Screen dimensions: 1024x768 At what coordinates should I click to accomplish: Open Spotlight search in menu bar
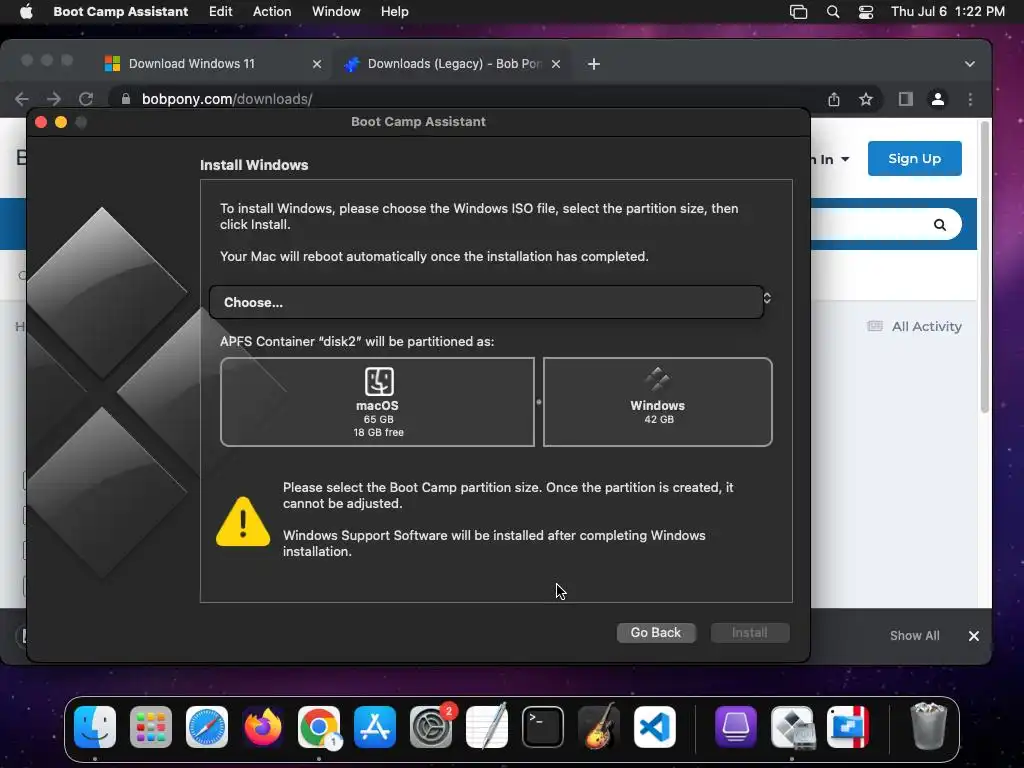tap(833, 12)
